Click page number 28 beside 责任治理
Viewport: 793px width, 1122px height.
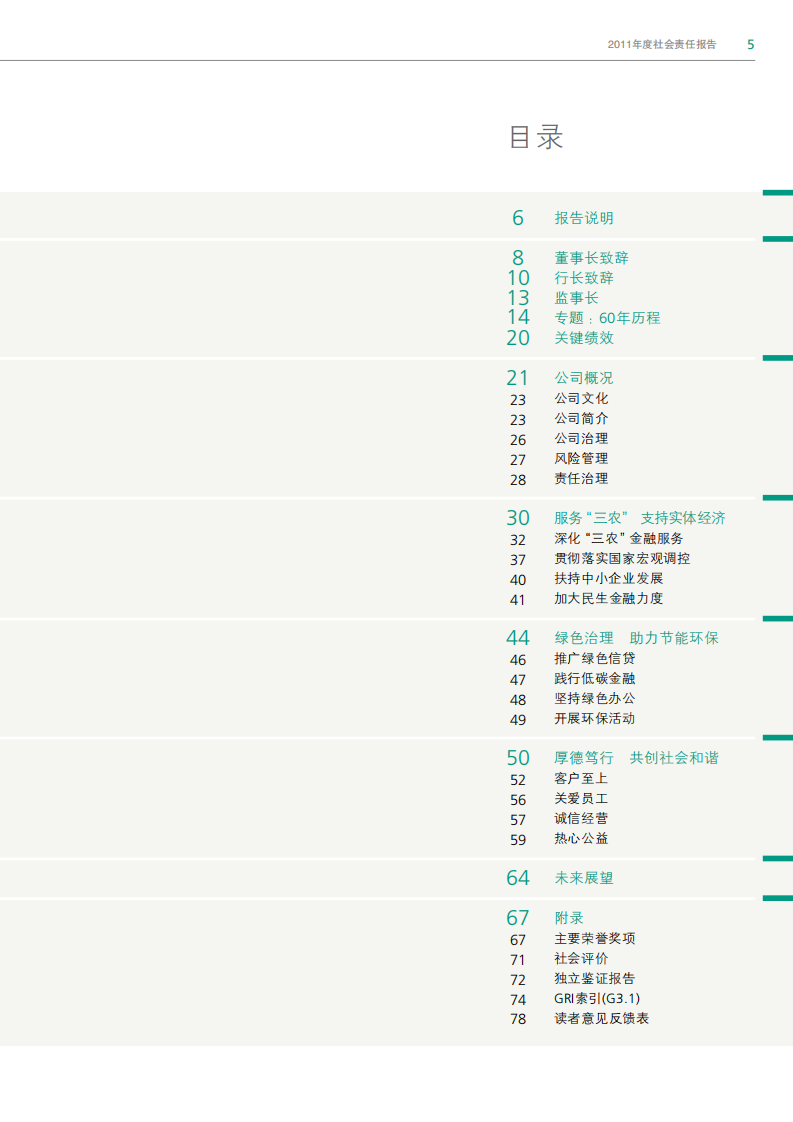click(518, 480)
